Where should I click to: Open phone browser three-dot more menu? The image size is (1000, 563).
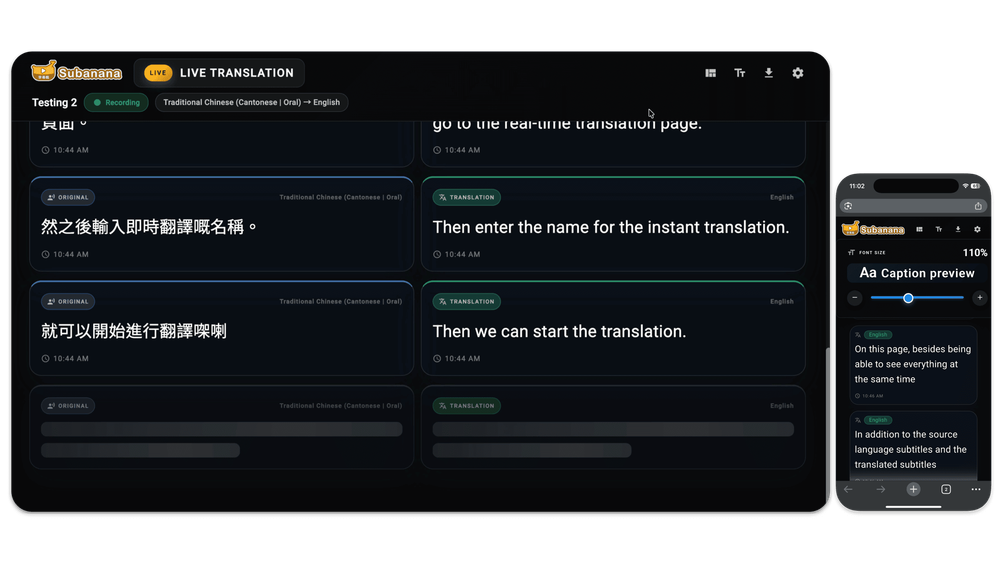976,489
